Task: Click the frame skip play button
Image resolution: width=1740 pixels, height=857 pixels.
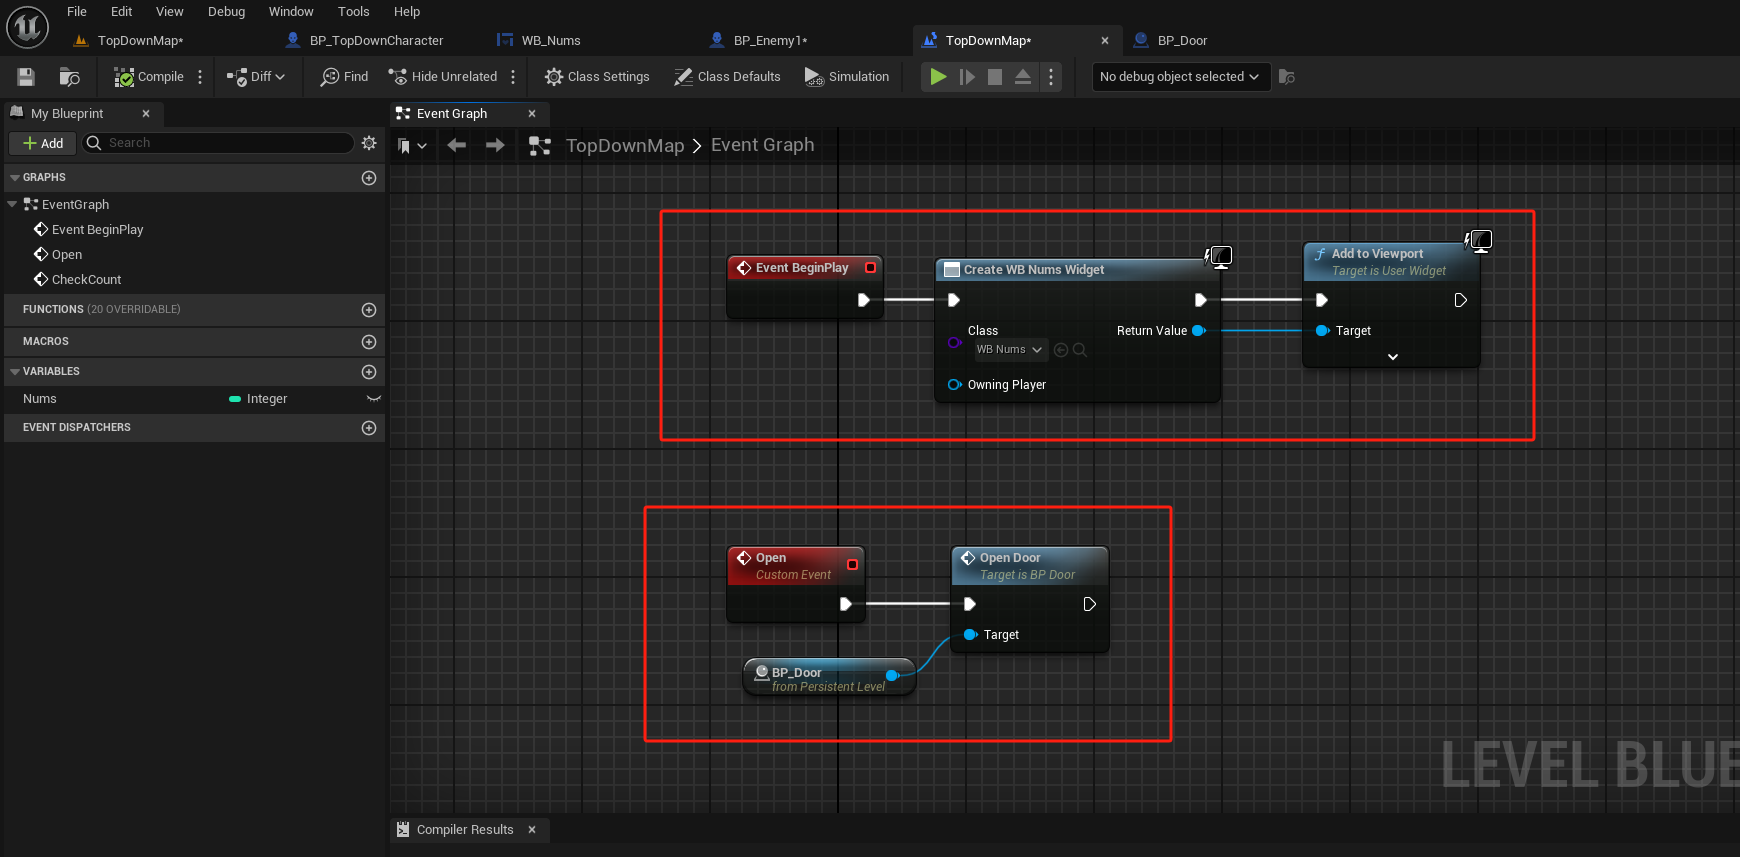Action: (x=967, y=77)
